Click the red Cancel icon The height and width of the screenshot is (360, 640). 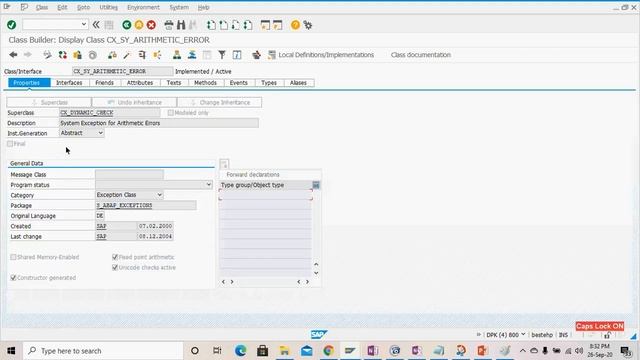coord(151,25)
